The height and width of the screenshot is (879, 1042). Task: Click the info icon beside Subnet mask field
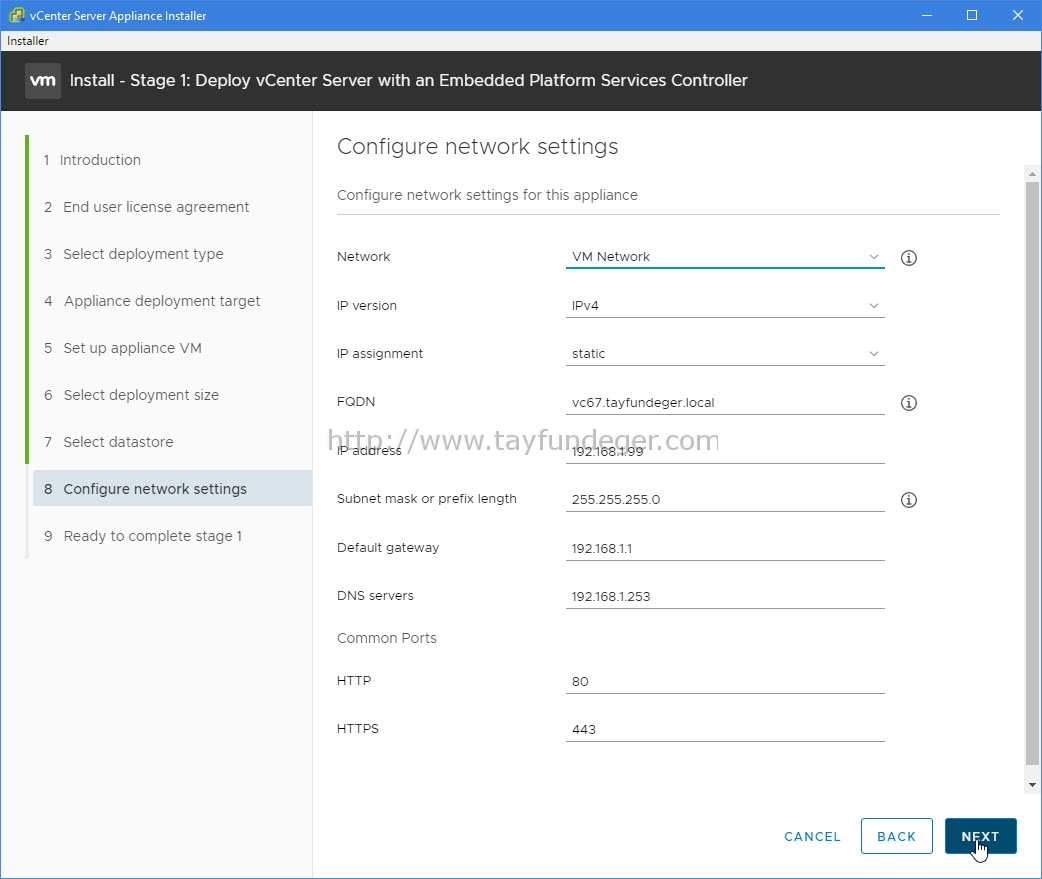[x=908, y=500]
